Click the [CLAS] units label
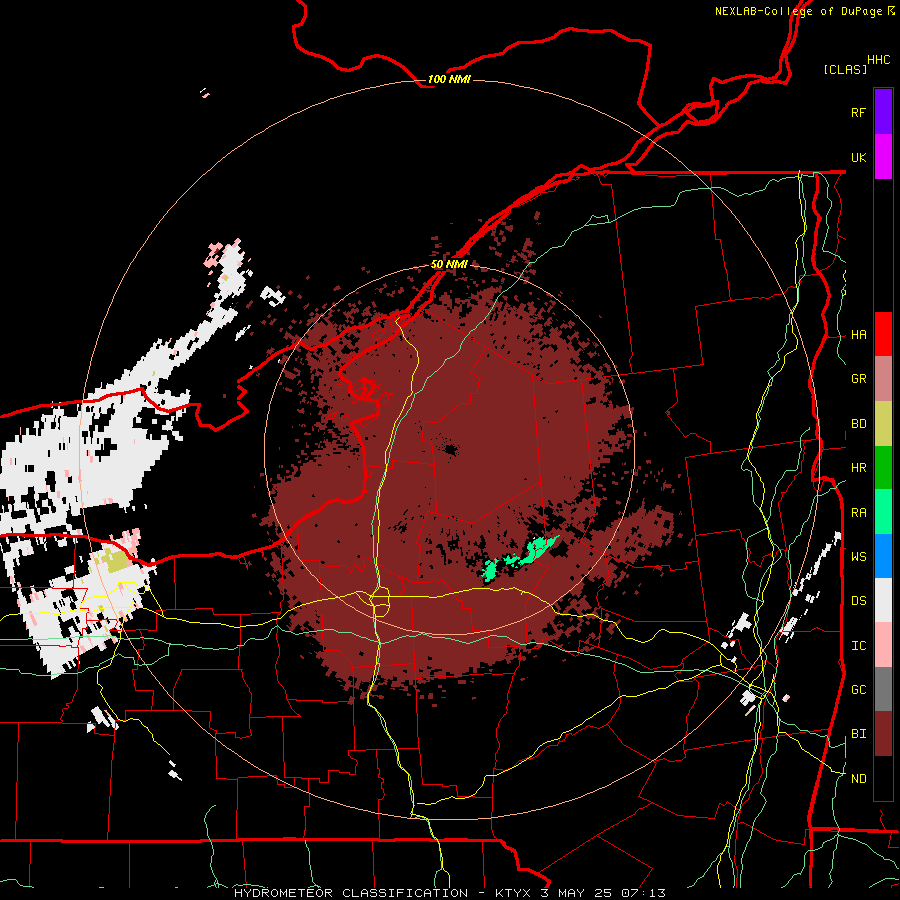 (845, 69)
